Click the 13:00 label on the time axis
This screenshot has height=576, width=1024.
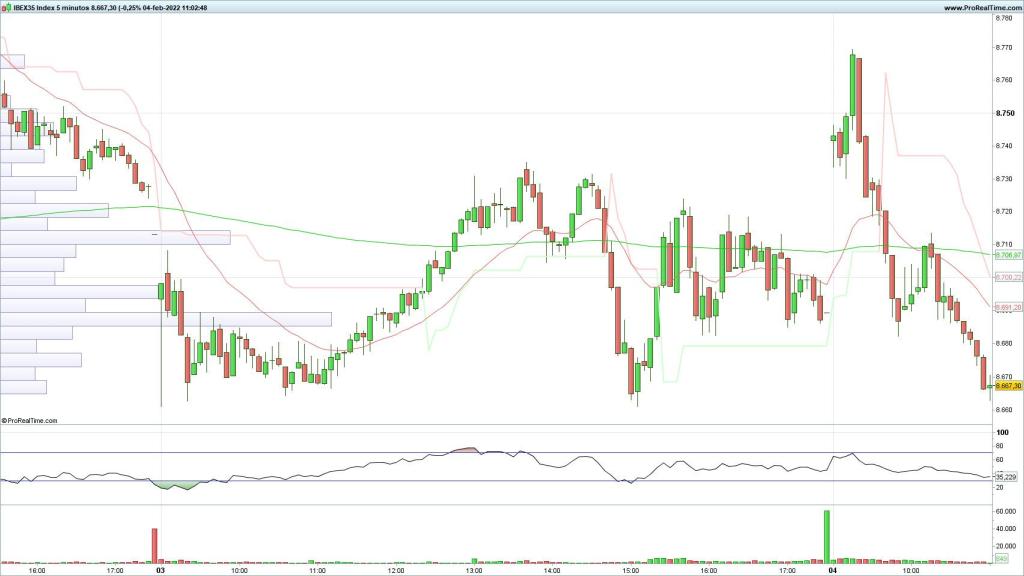click(x=473, y=571)
